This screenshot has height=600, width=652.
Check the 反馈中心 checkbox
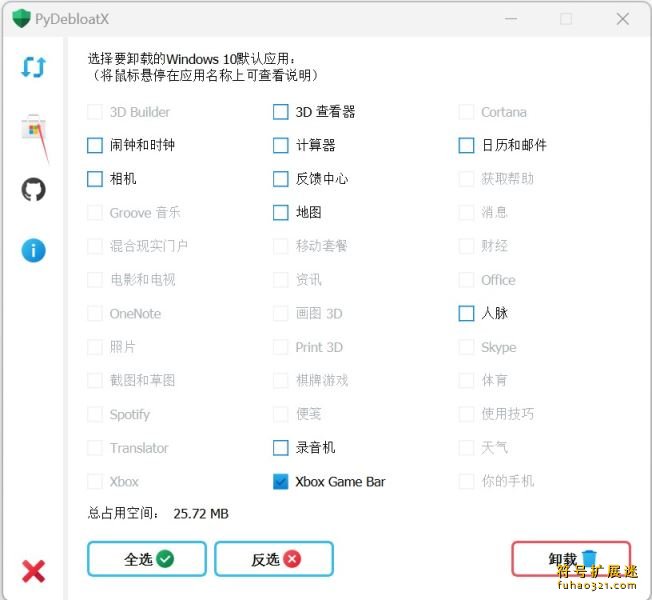coord(280,179)
